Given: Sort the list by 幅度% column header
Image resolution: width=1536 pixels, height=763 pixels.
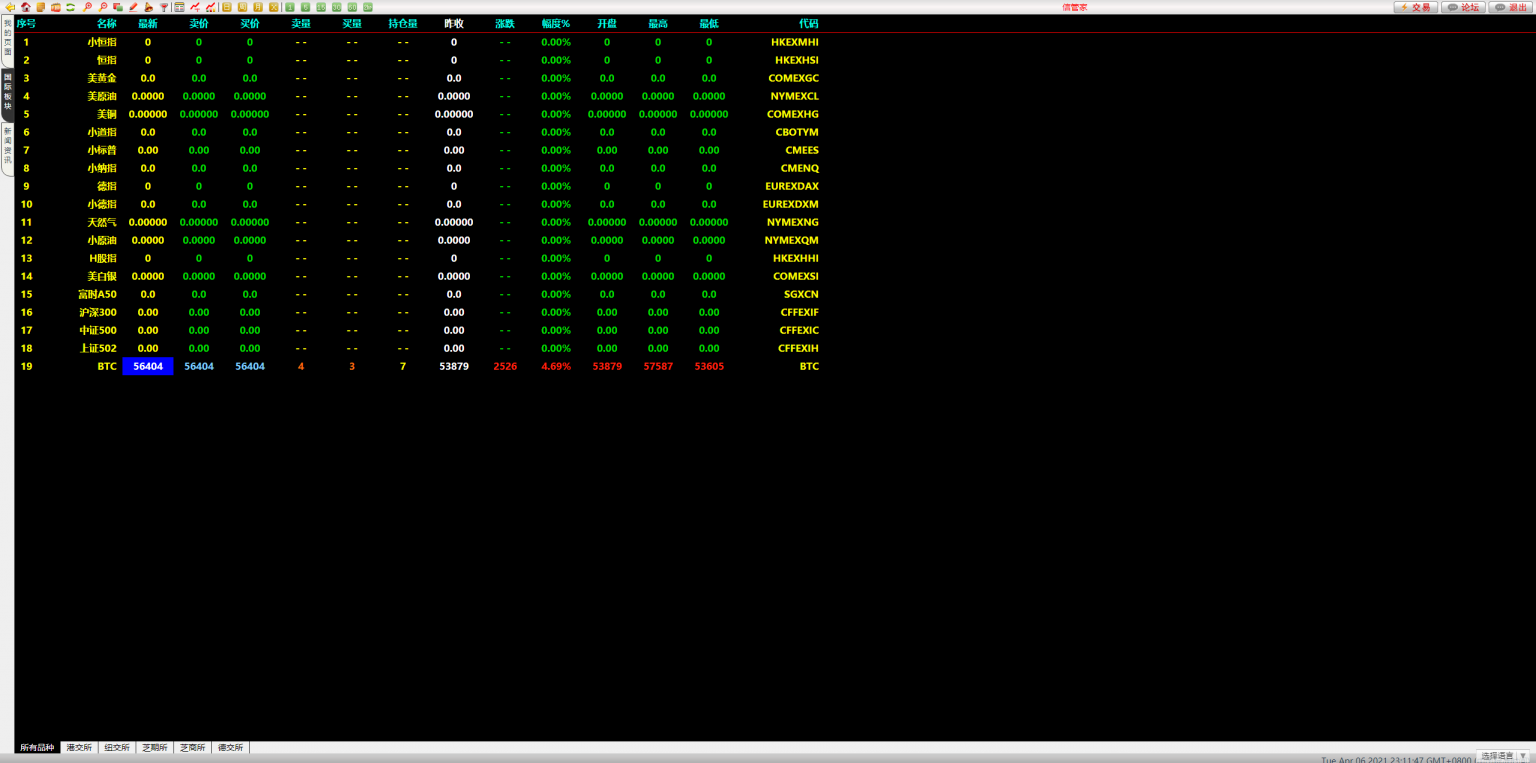Looking at the screenshot, I should coord(555,24).
